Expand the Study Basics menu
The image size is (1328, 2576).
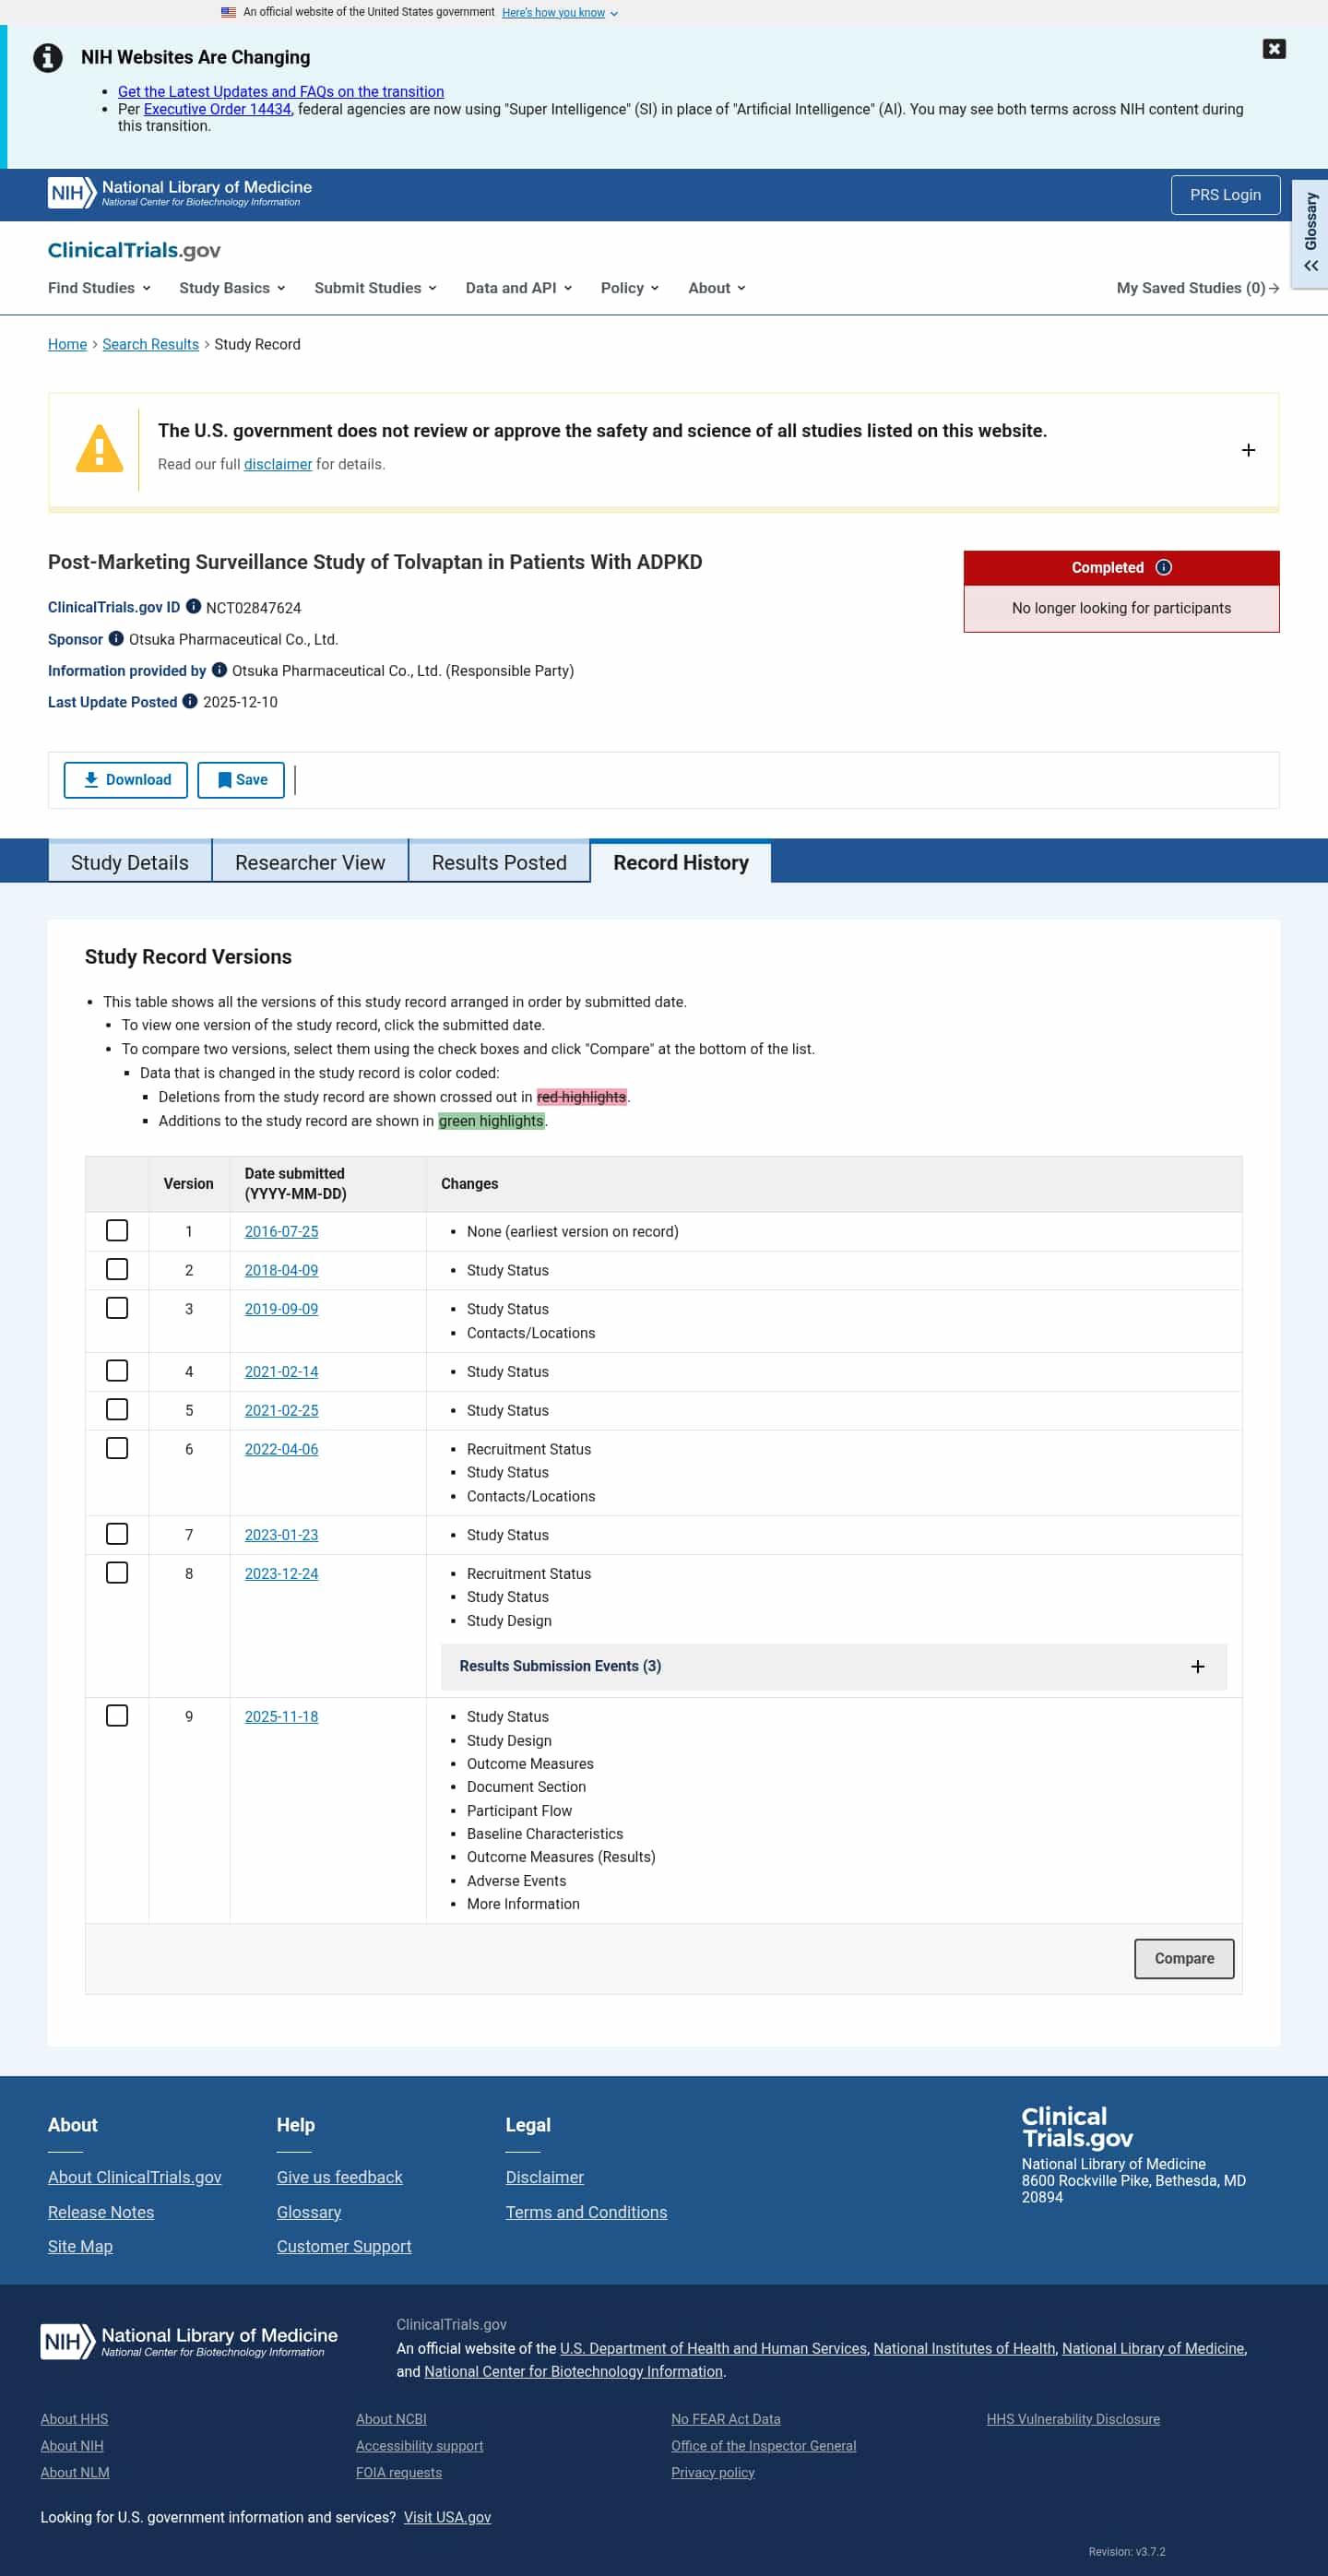click(233, 288)
